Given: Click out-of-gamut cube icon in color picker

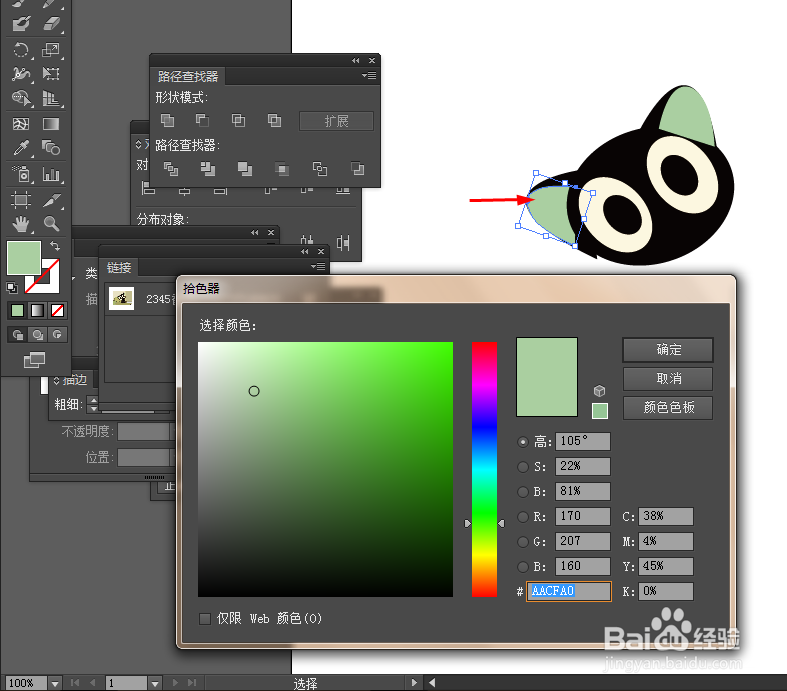Looking at the screenshot, I should (x=599, y=390).
